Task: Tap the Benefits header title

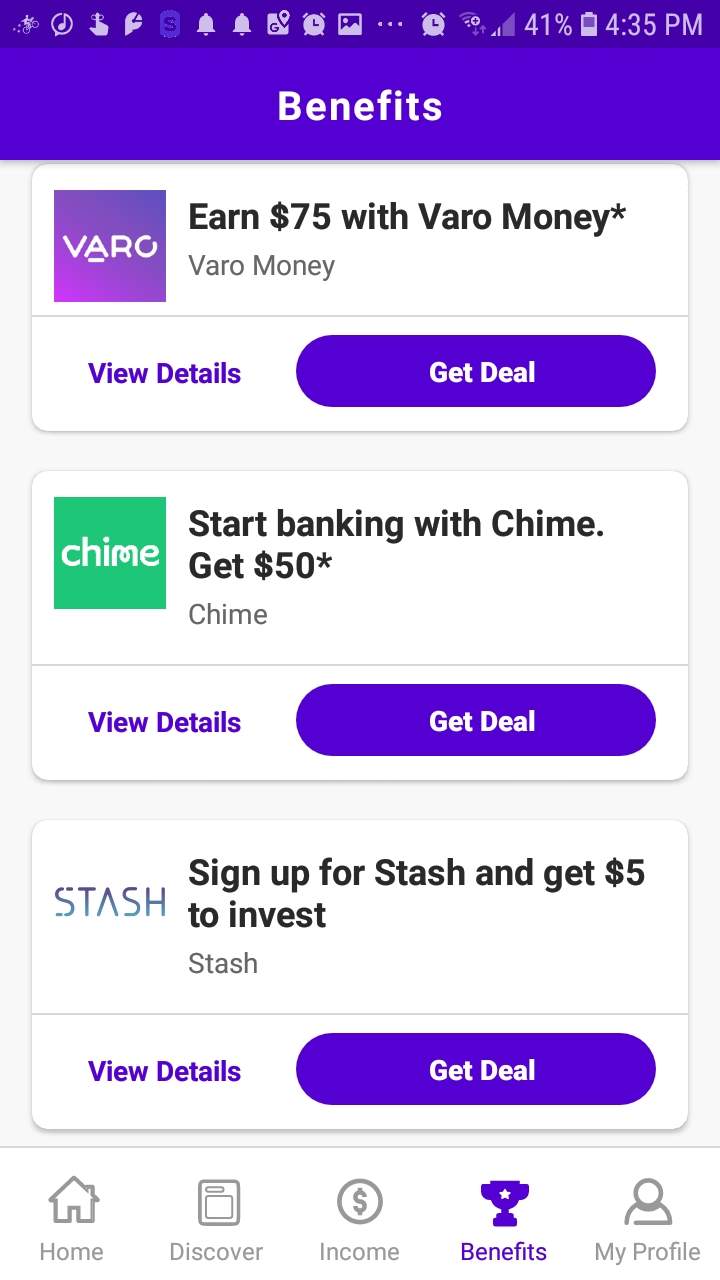Action: [360, 106]
